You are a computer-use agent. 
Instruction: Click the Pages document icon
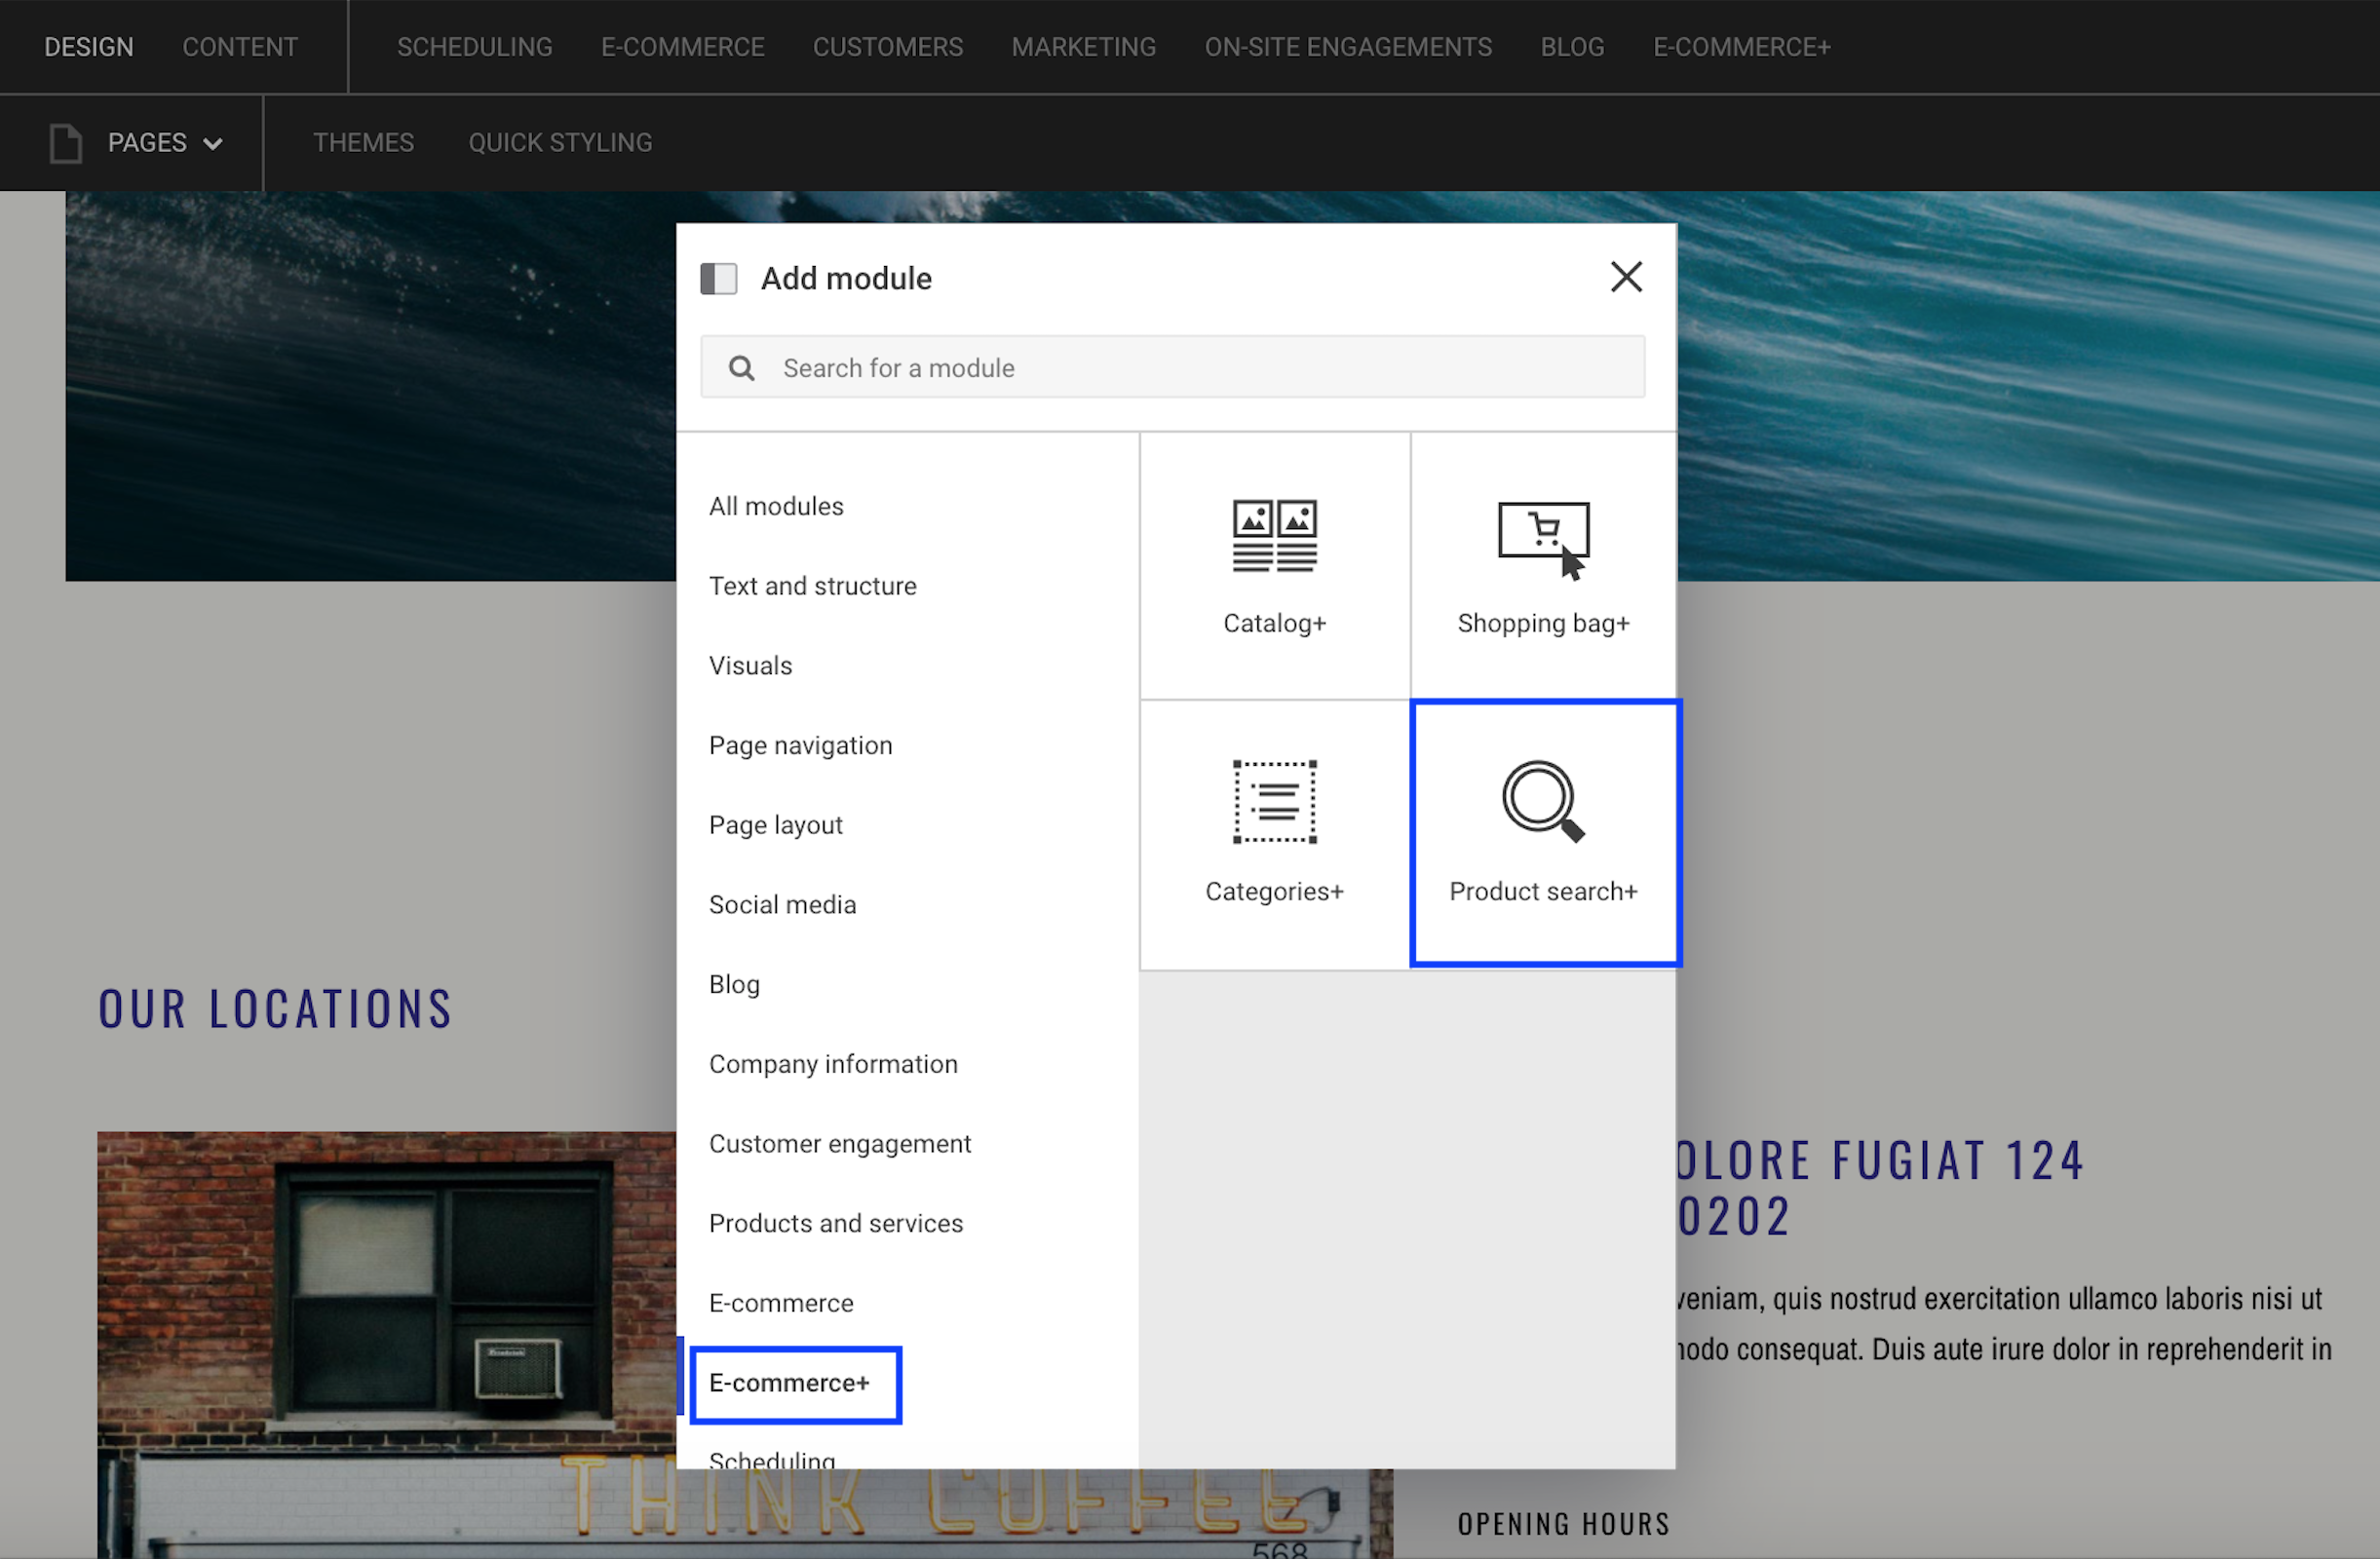coord(66,143)
